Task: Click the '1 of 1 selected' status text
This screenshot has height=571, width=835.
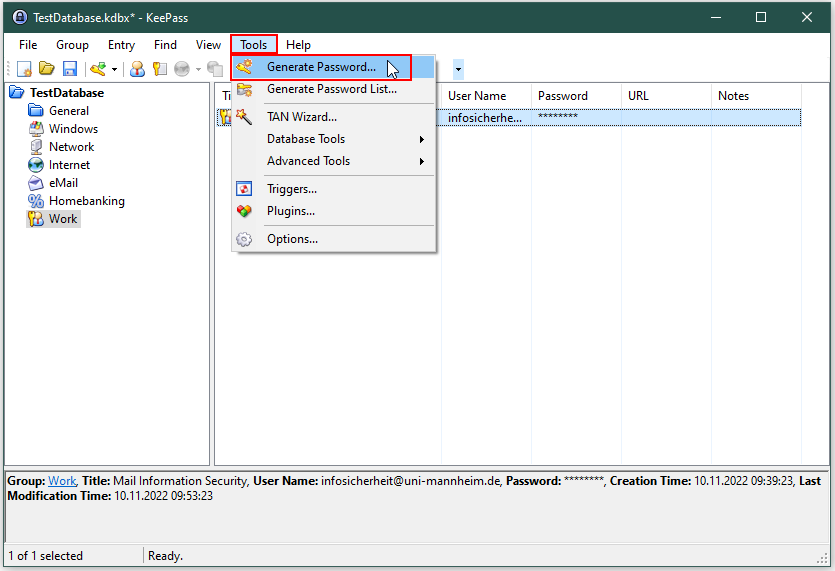Action: (46, 556)
